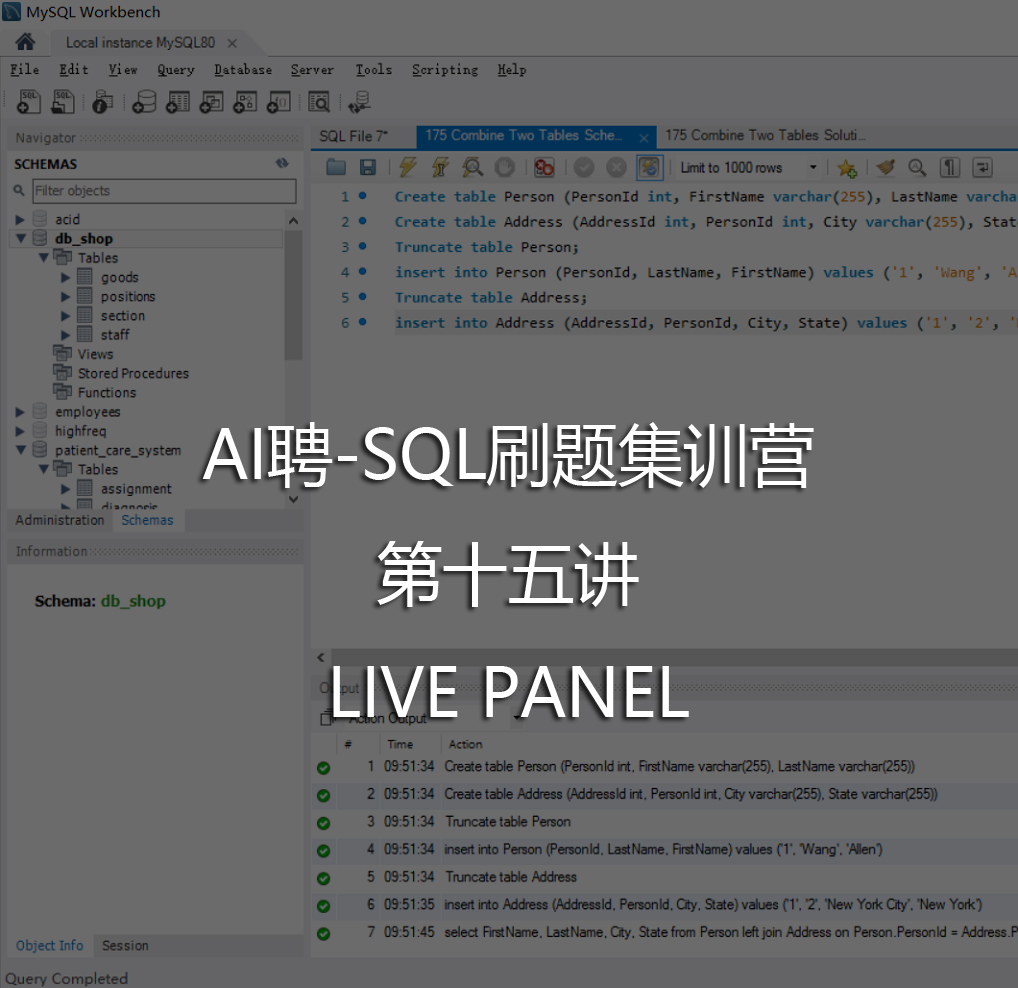Create a new SQL tab with the SQL+ icon
The width and height of the screenshot is (1018, 988).
click(x=28, y=101)
